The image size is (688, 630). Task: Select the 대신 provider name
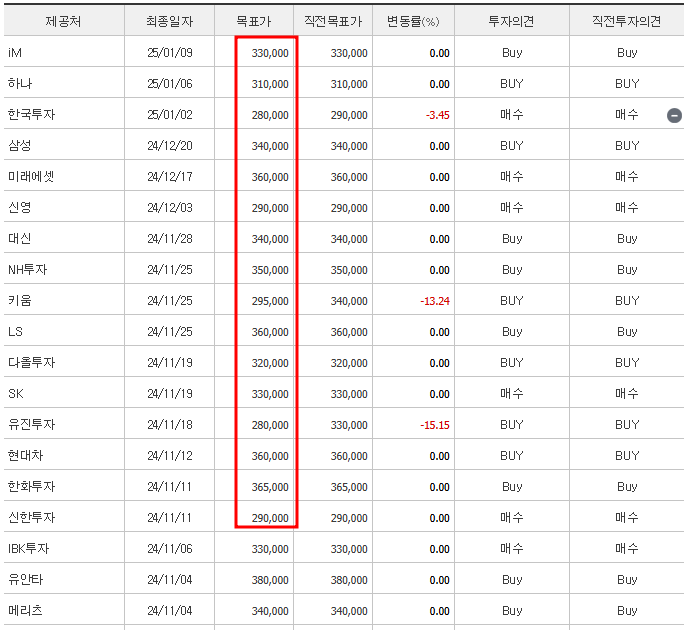pos(20,239)
